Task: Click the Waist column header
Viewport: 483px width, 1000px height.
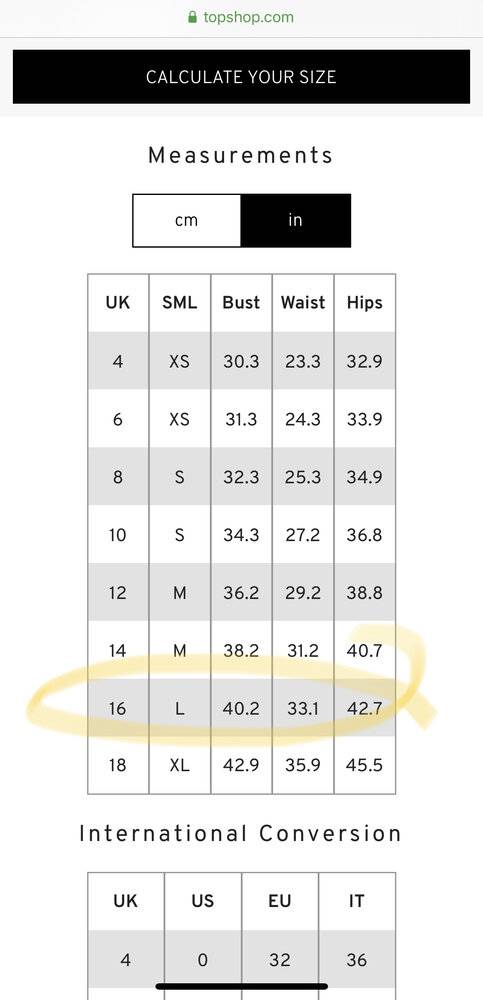Action: click(x=303, y=303)
